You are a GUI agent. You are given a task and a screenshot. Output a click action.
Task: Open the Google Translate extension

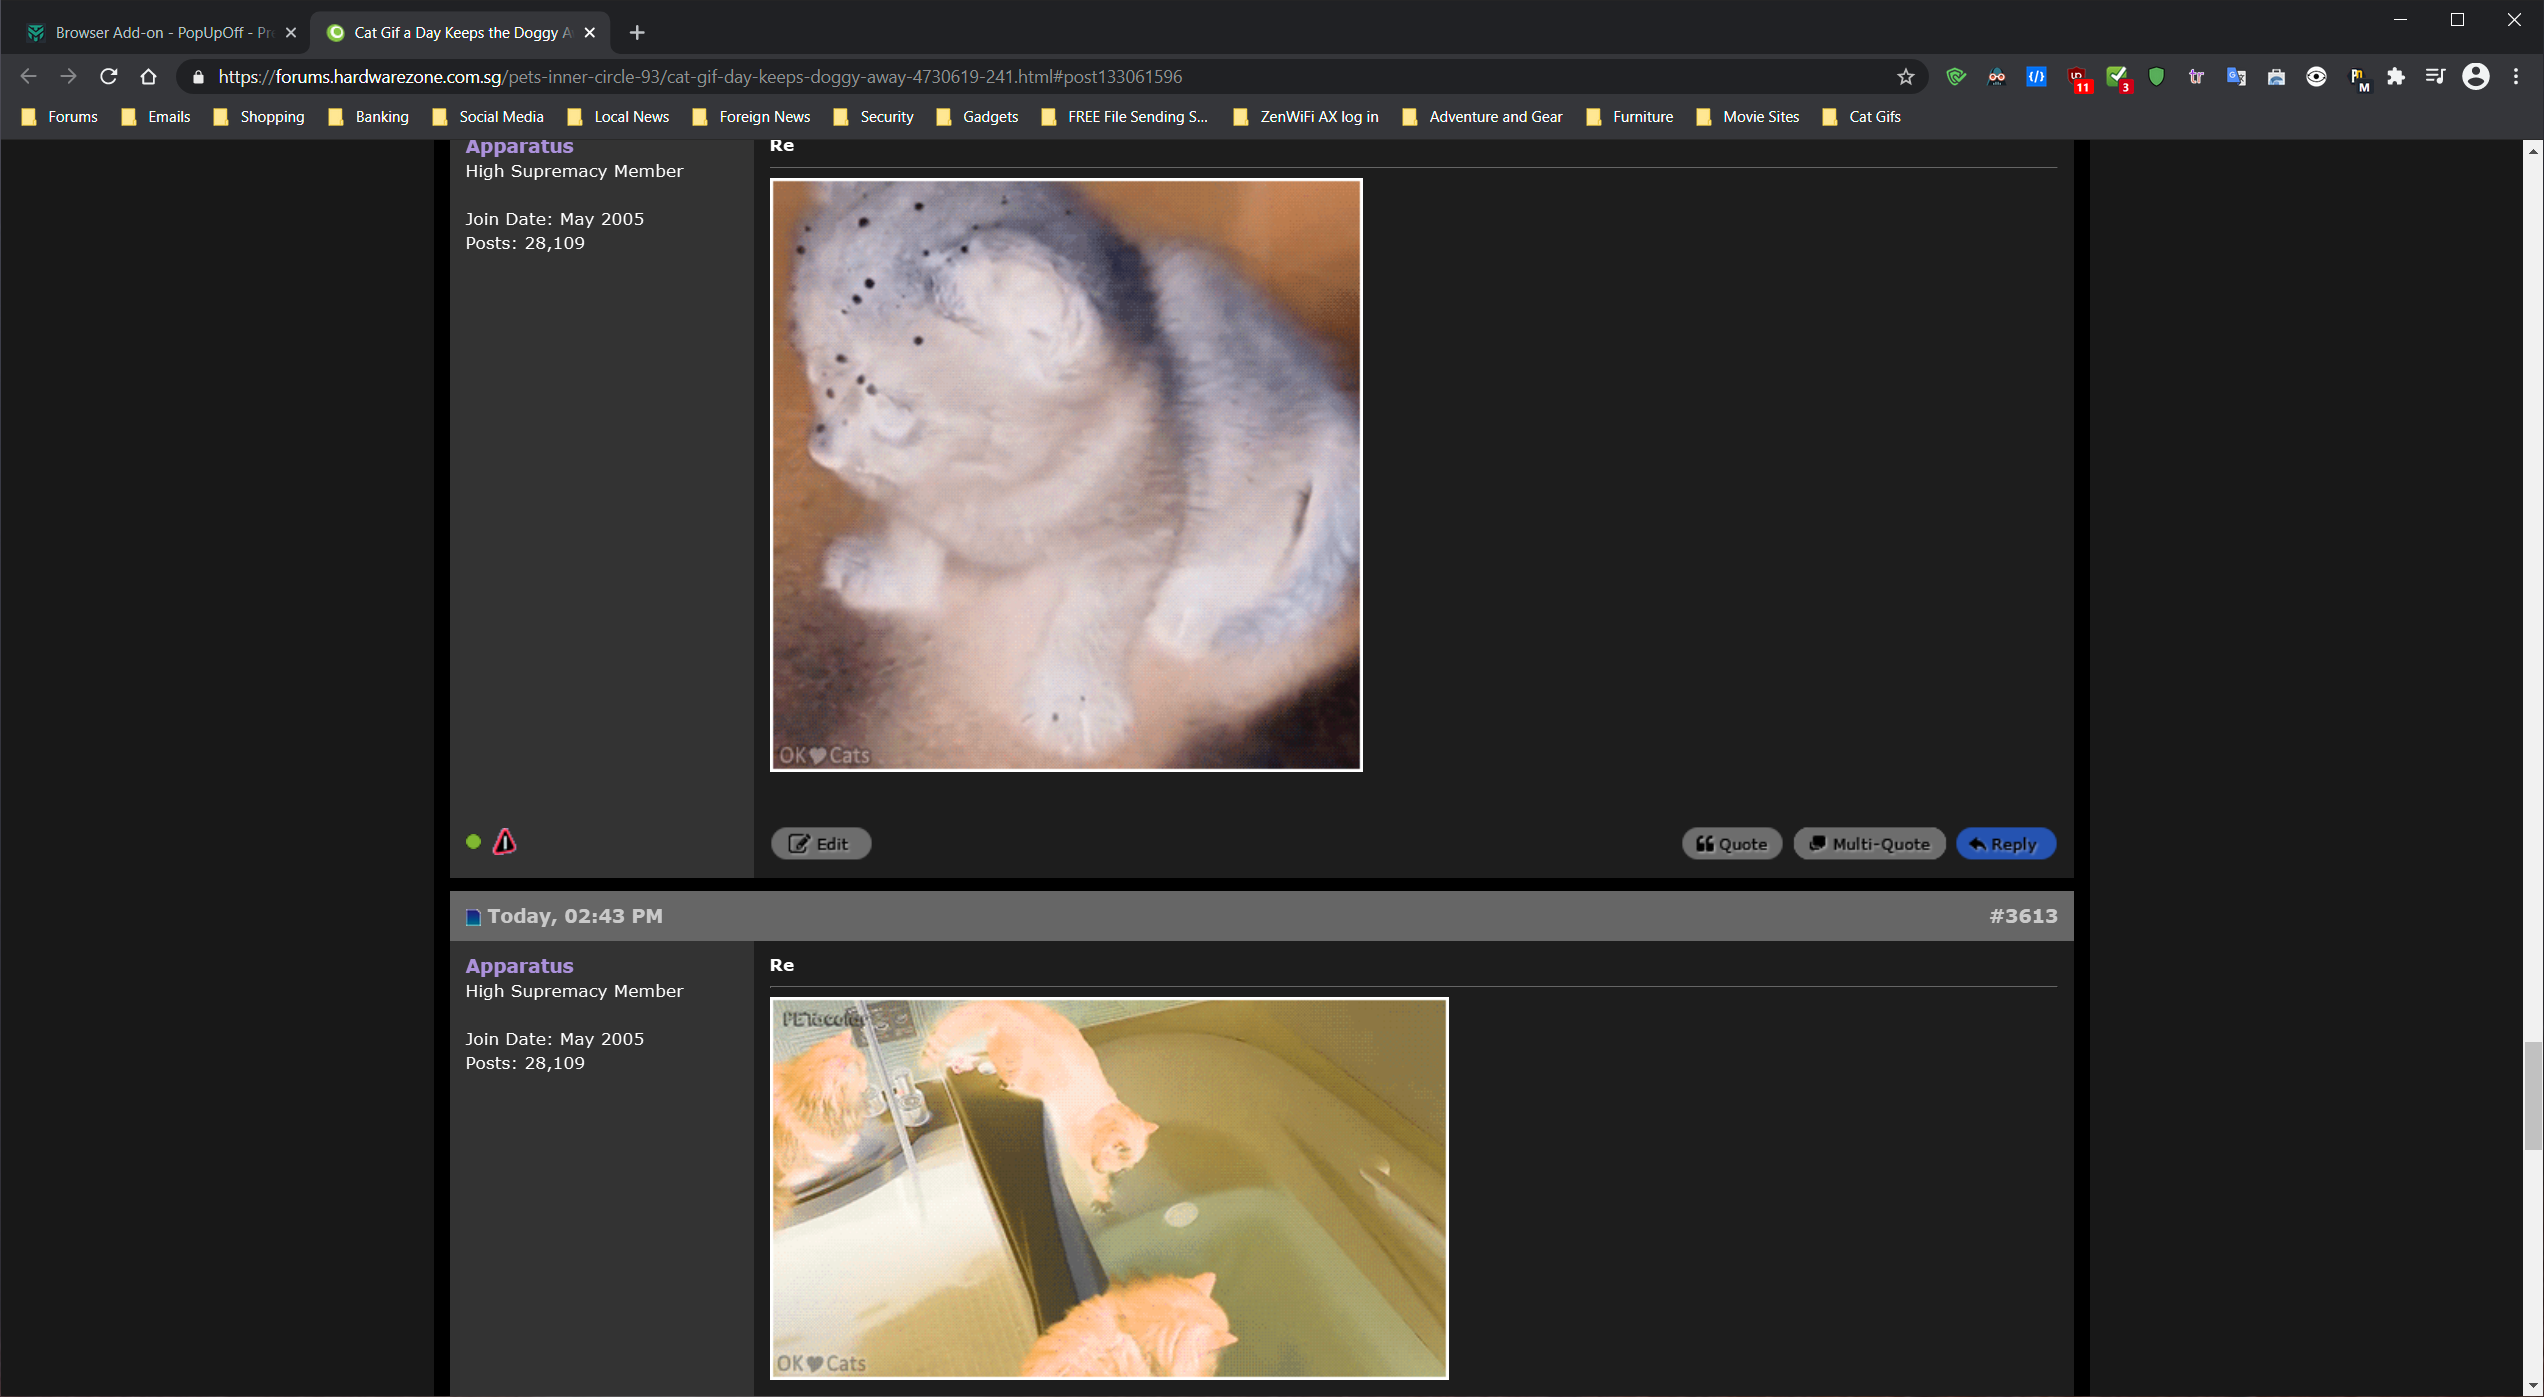pyautogui.click(x=2236, y=77)
